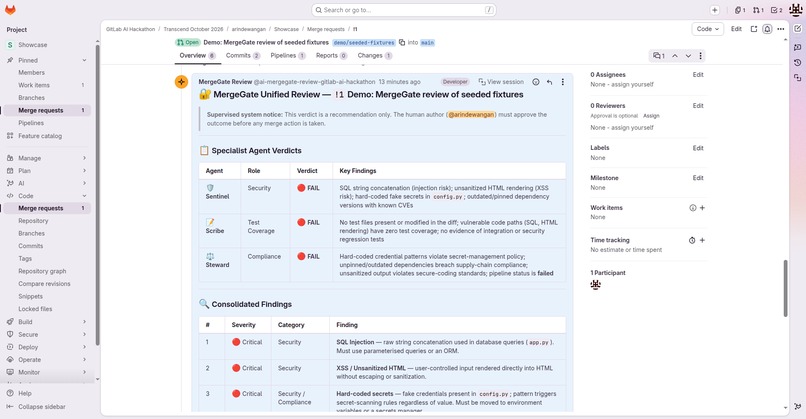The image size is (806, 419).
Task: Click the Edit merge request button
Action: pyautogui.click(x=736, y=29)
